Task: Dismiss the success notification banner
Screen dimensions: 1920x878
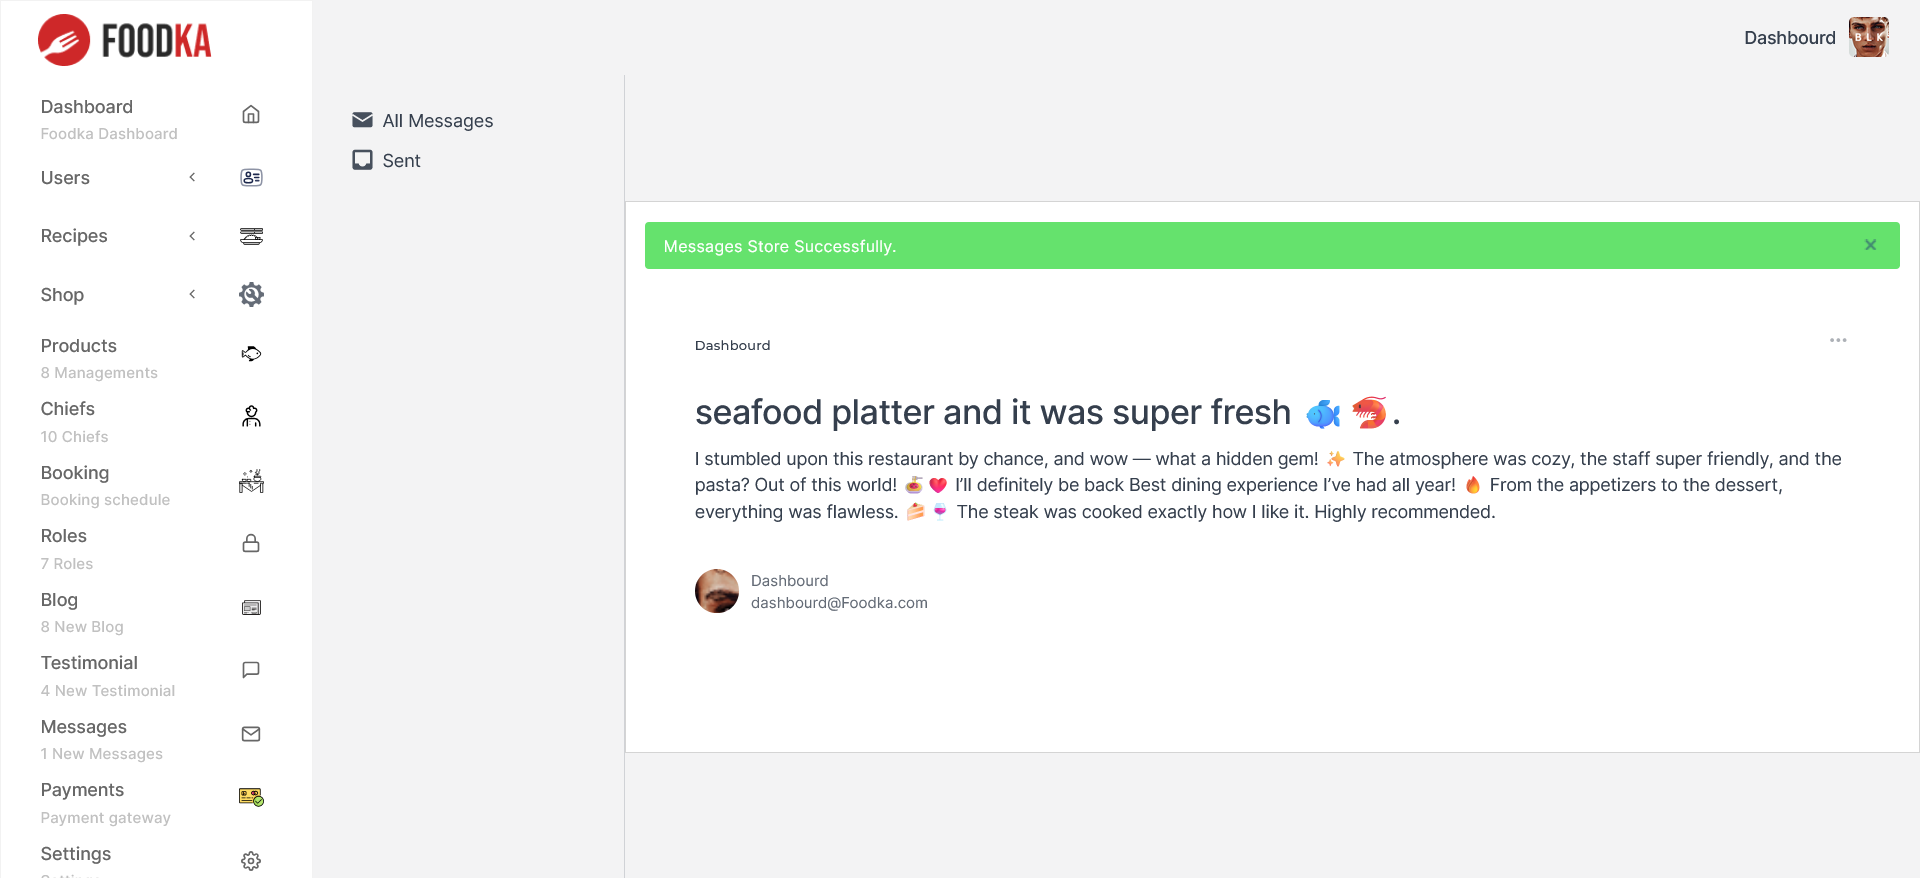Action: [1870, 245]
